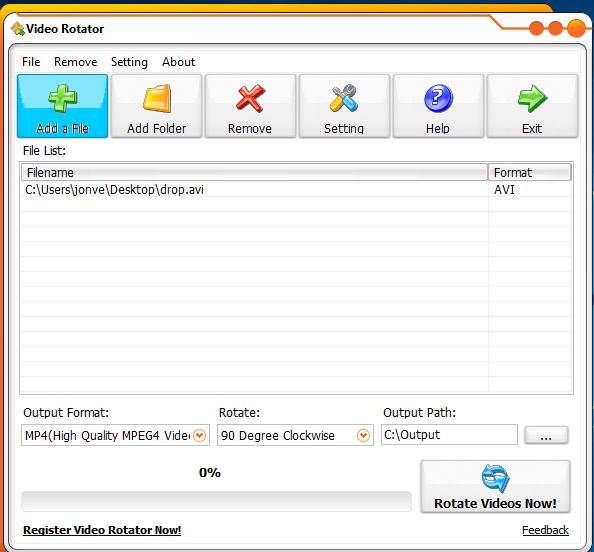Click the green arrow Exit icon
This screenshot has width=594, height=552.
point(532,99)
